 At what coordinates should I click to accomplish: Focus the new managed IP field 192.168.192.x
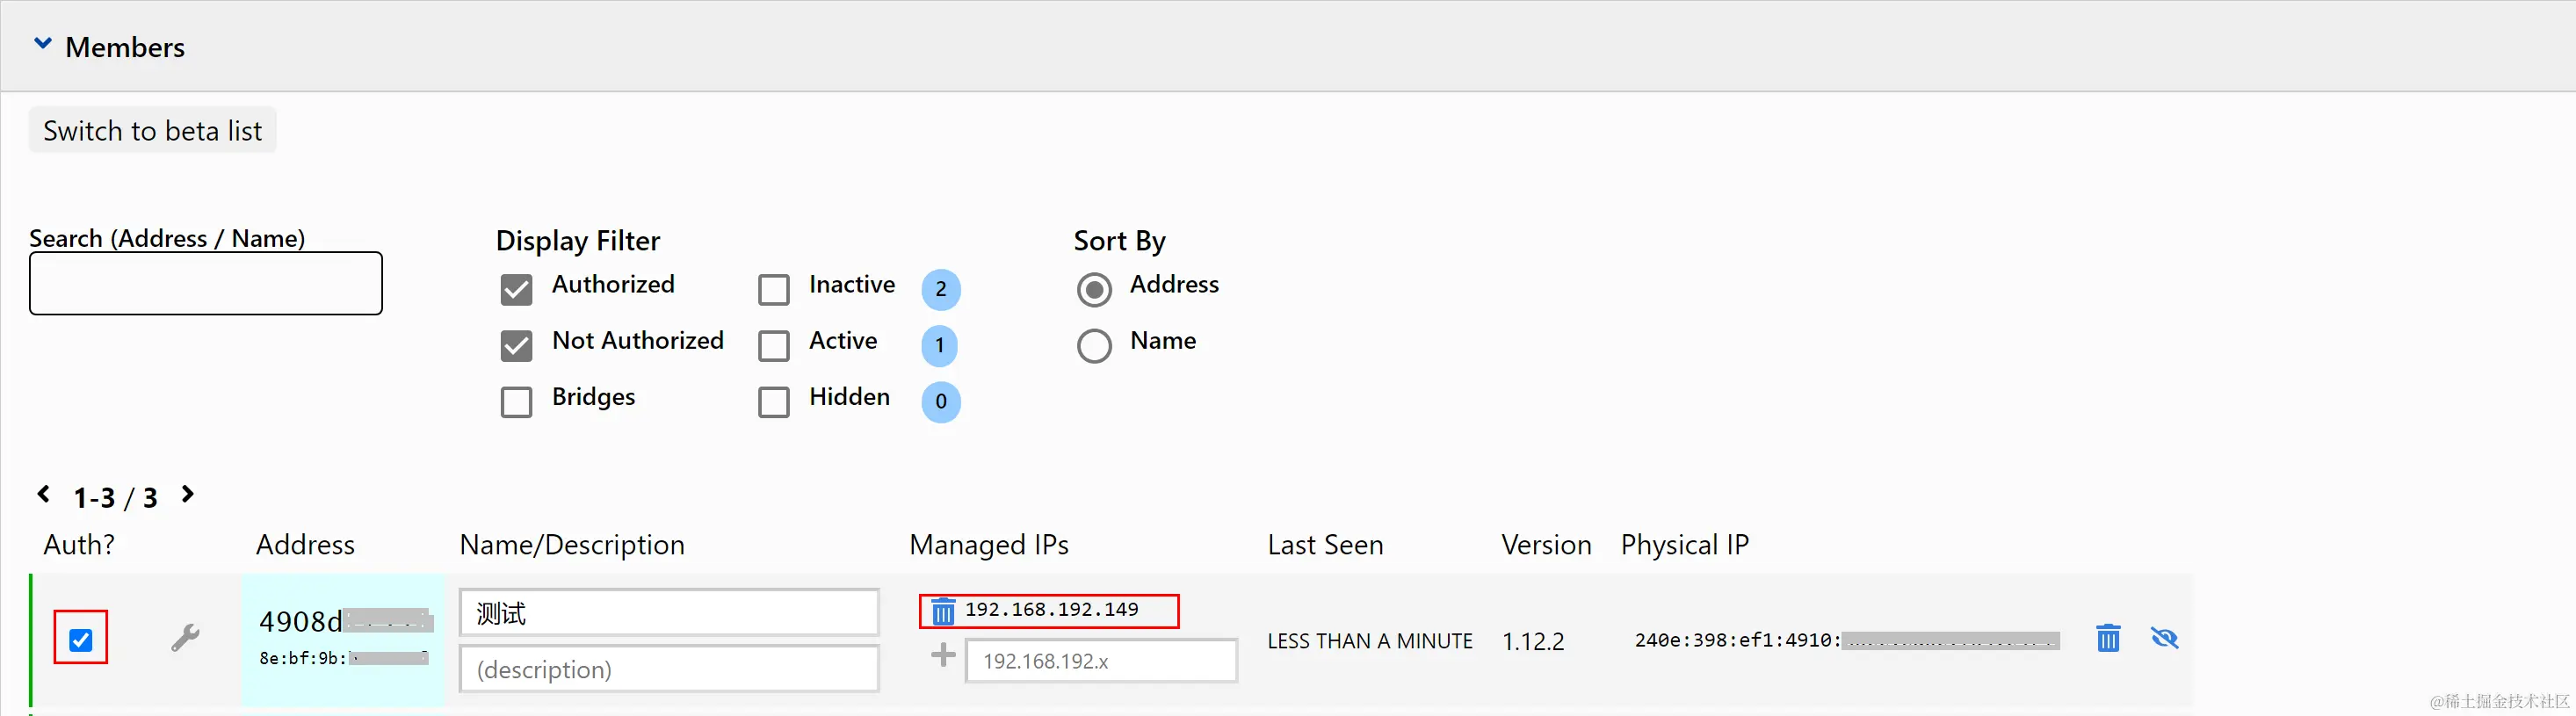[x=1101, y=661]
